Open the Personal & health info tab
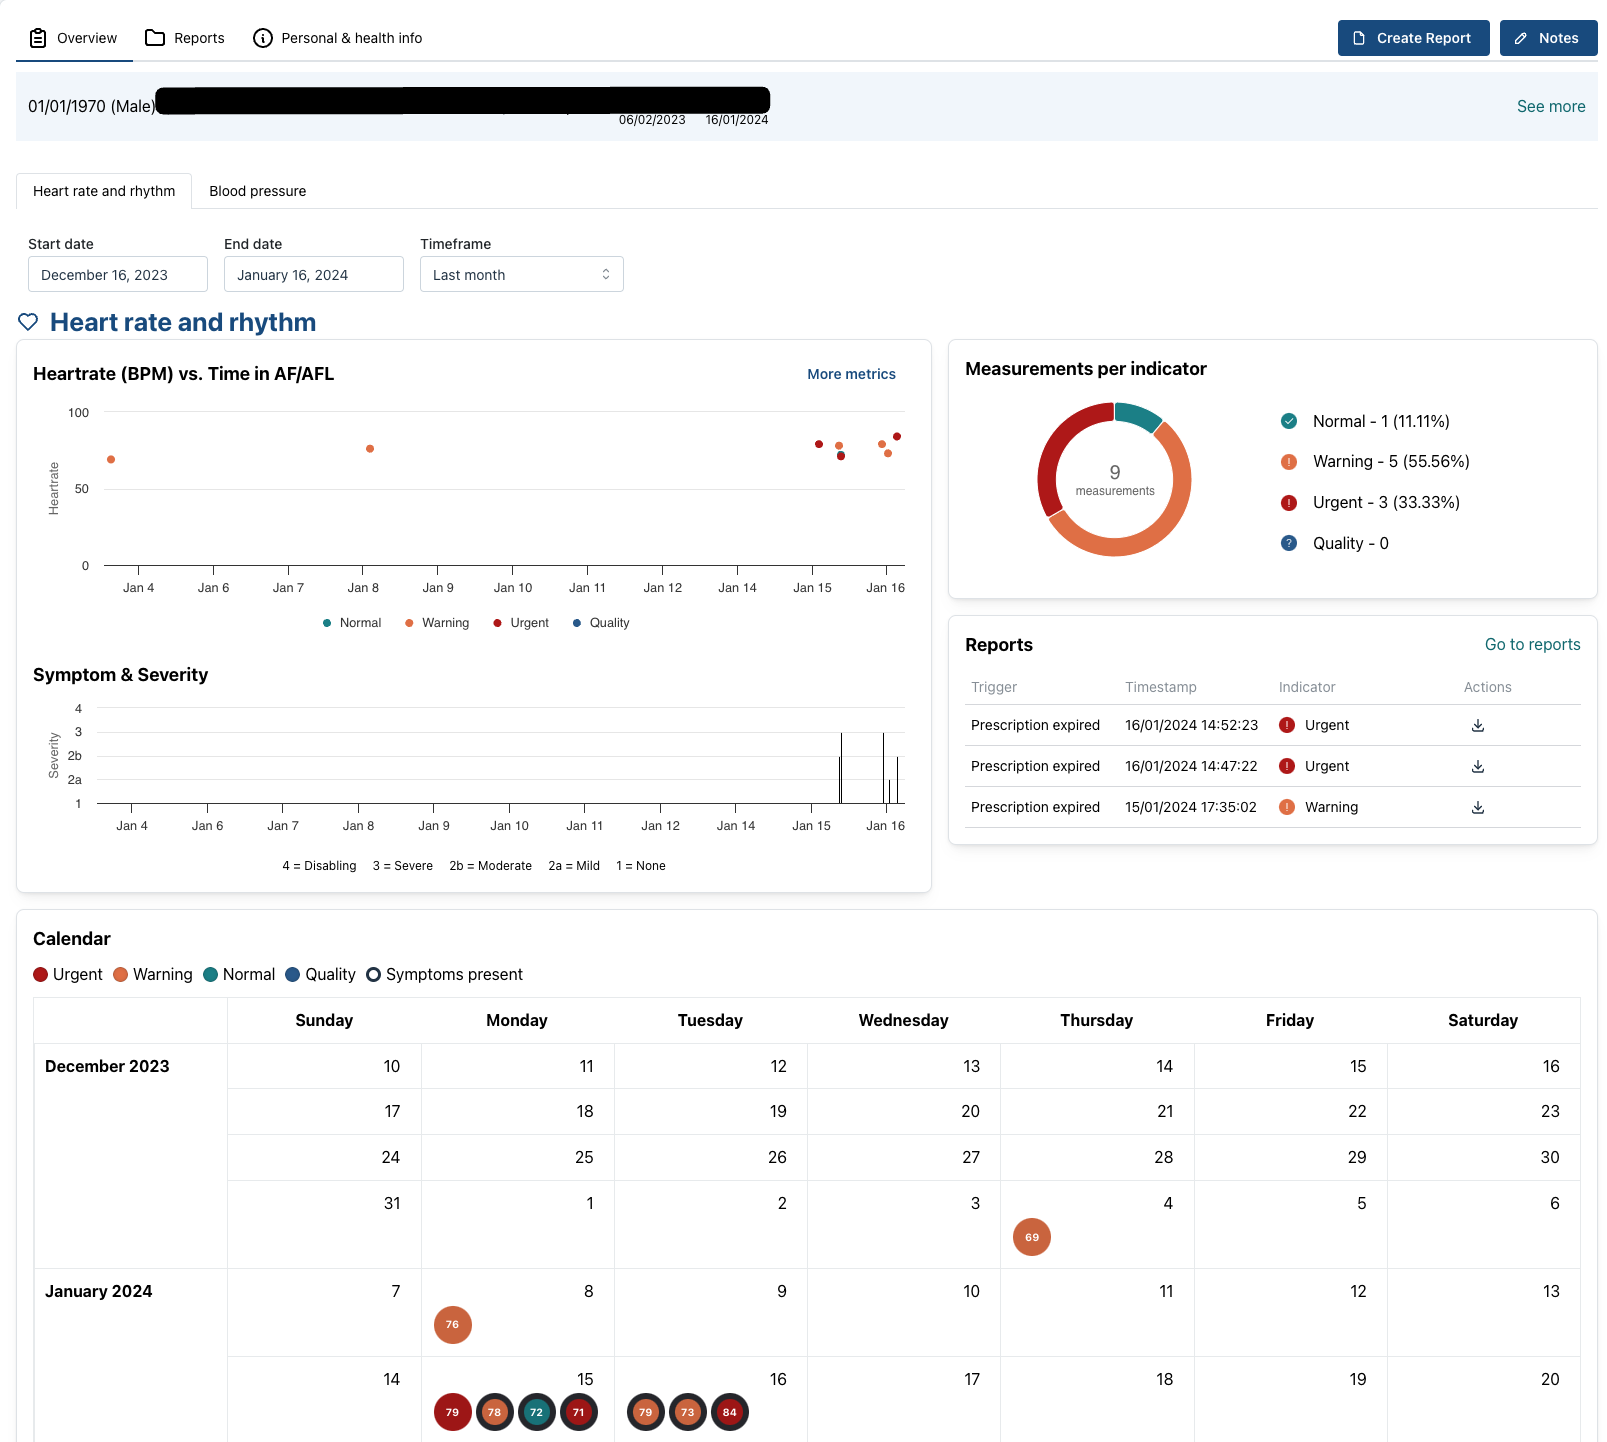 pos(338,38)
